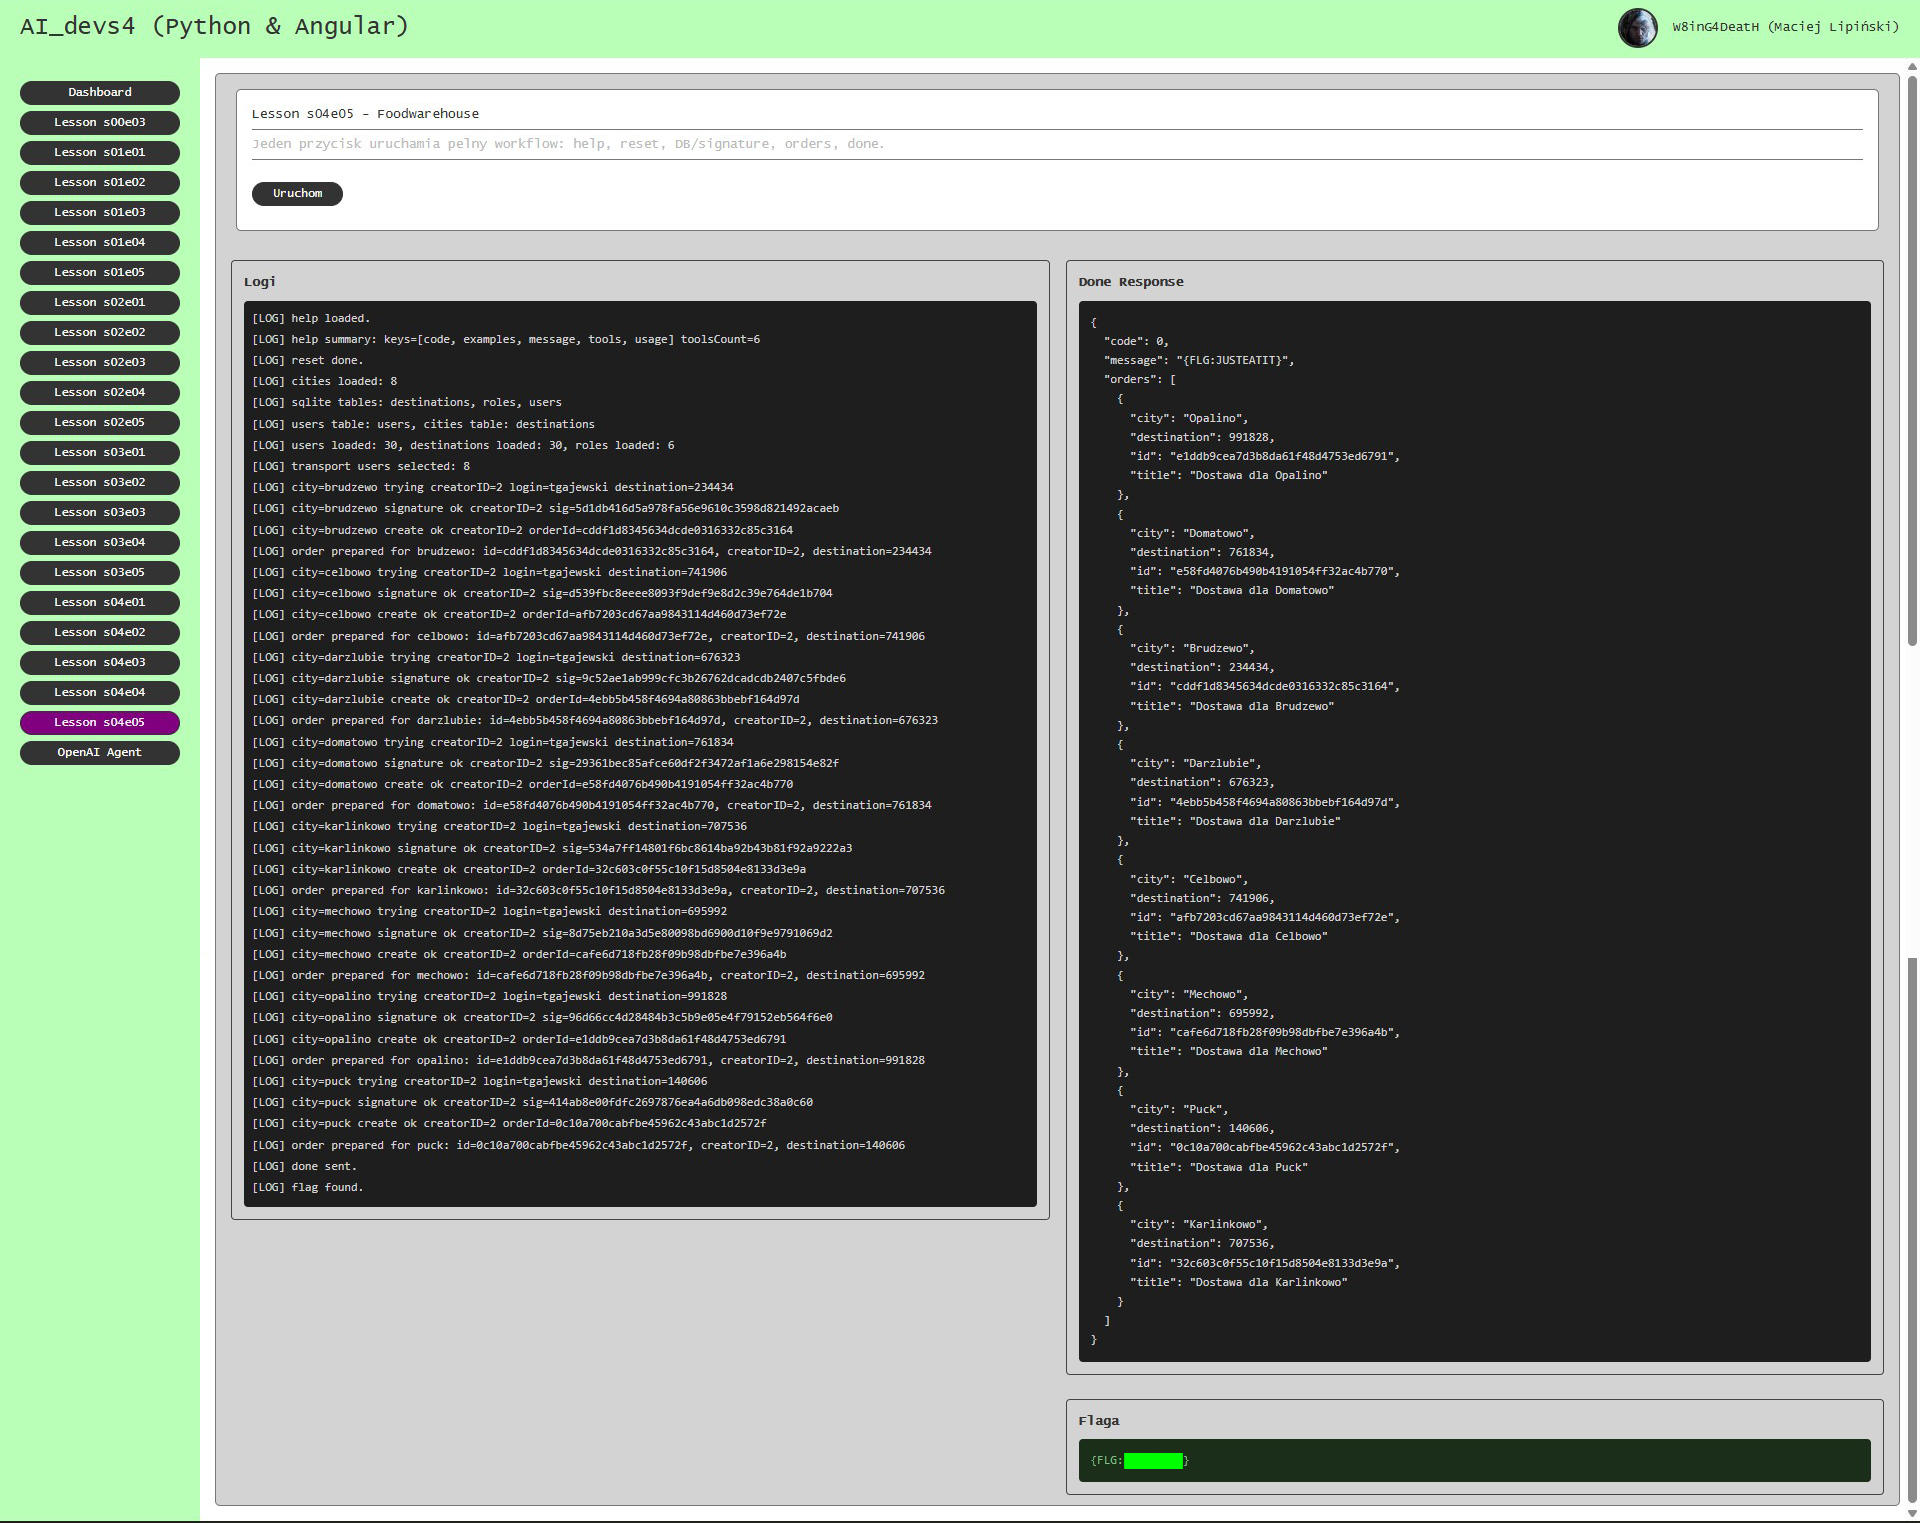Open the Dashboard menu item

100,92
